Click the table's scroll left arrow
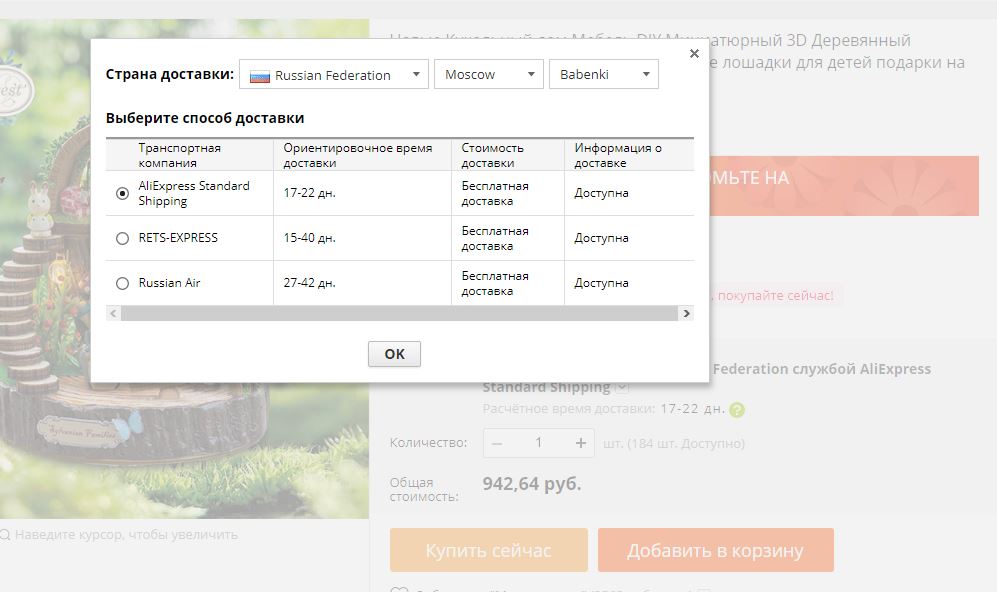The width and height of the screenshot is (997, 592). (x=113, y=314)
